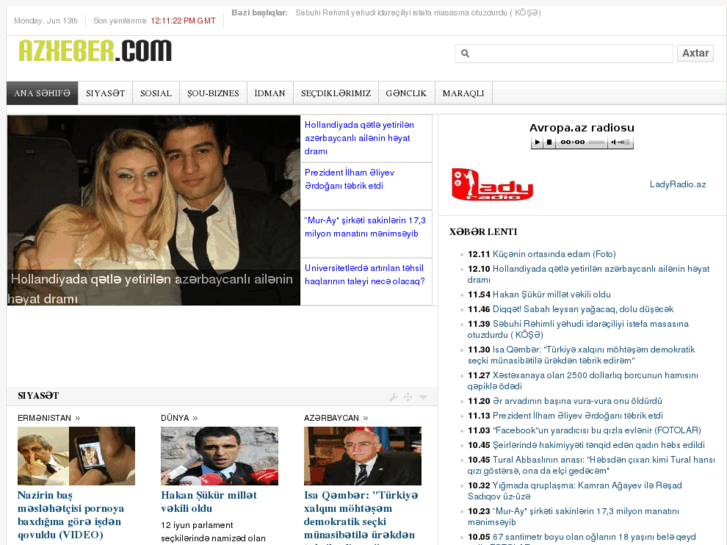Viewport: 727px width, 545px height.
Task: Open news feed item 'Küçənin ortasında edam (Foto)'
Action: [x=554, y=254]
